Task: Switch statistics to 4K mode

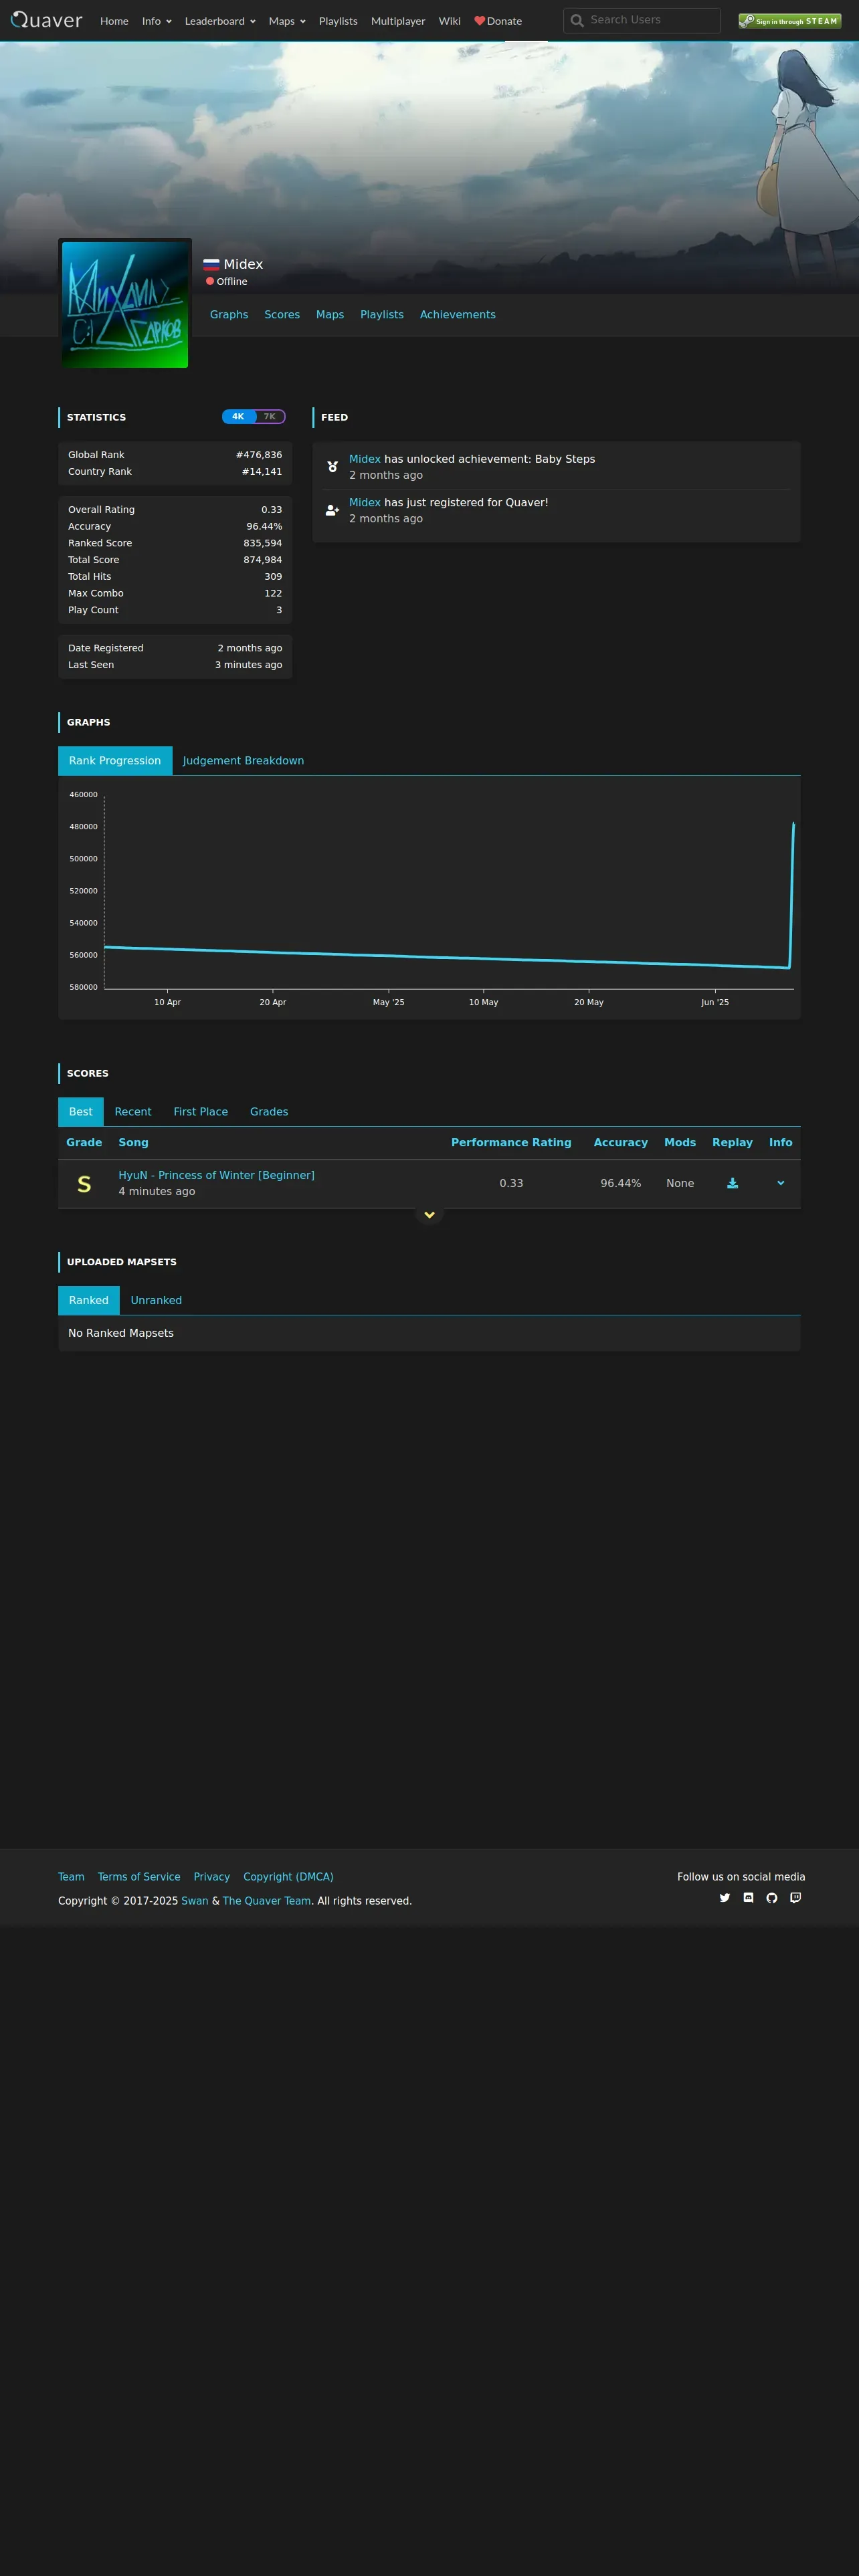Action: click(x=238, y=417)
